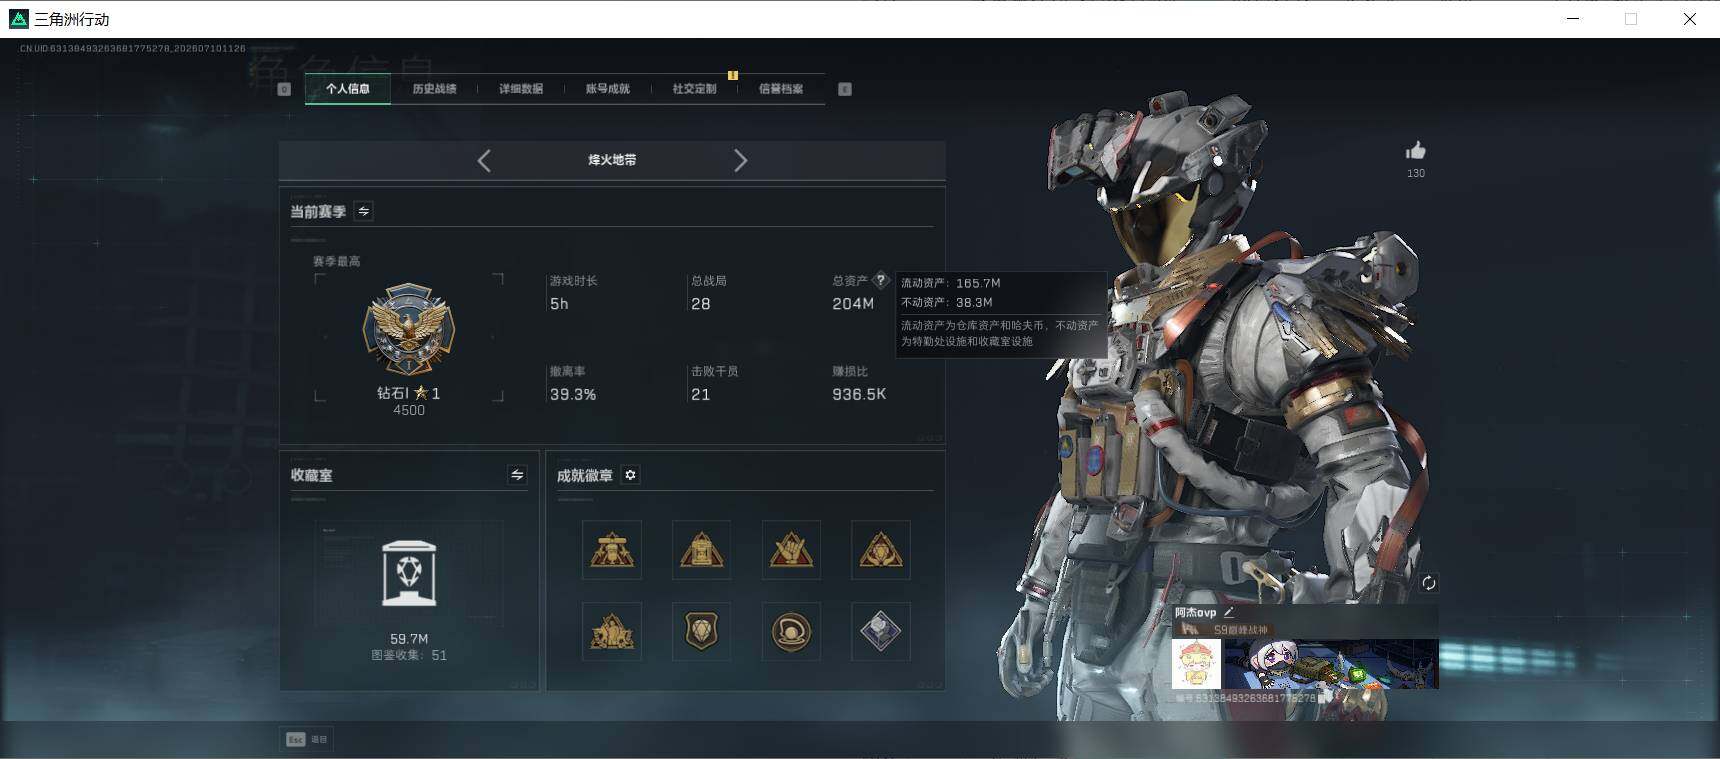Give a thumbs-up like to the profile
Screen dimensions: 1720x759
[1416, 151]
